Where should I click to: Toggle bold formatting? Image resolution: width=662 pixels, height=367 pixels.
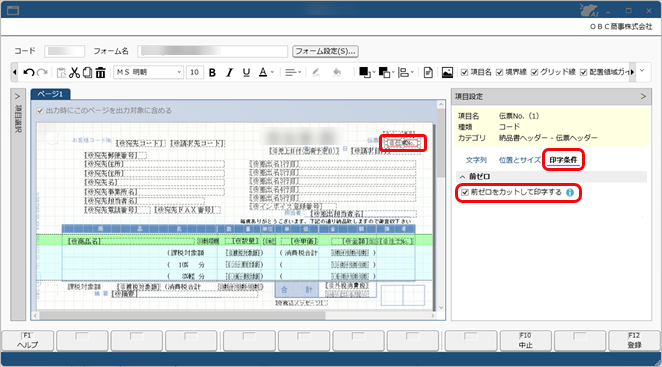click(x=212, y=73)
